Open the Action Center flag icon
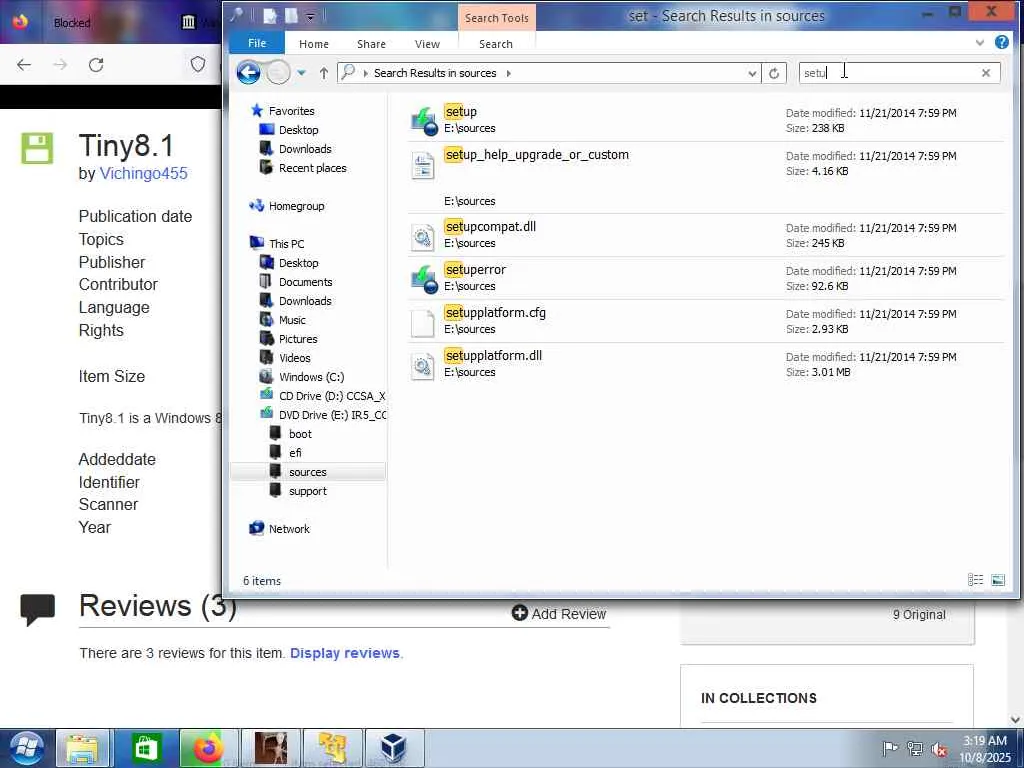 pyautogui.click(x=889, y=749)
